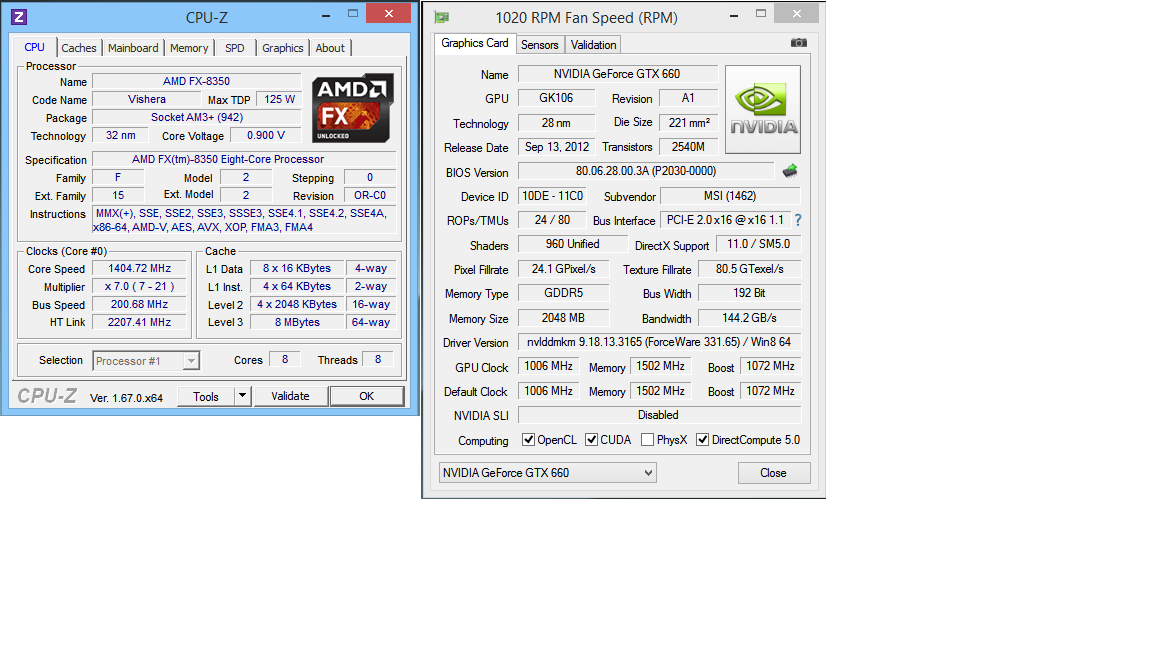Switch to the SPD tab

(235, 48)
